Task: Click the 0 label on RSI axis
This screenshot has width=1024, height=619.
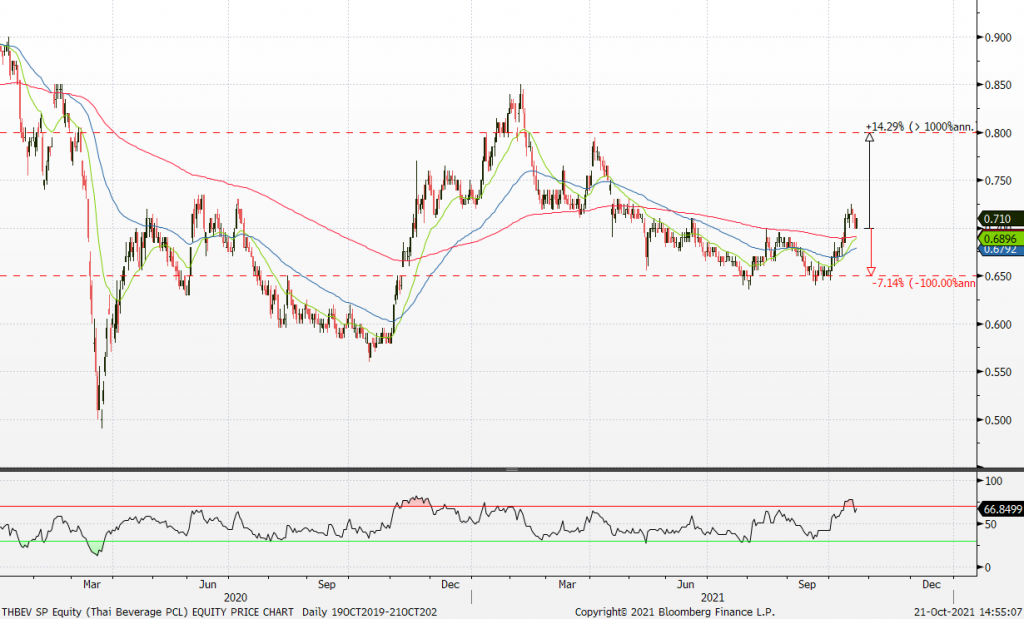Action: click(x=988, y=567)
